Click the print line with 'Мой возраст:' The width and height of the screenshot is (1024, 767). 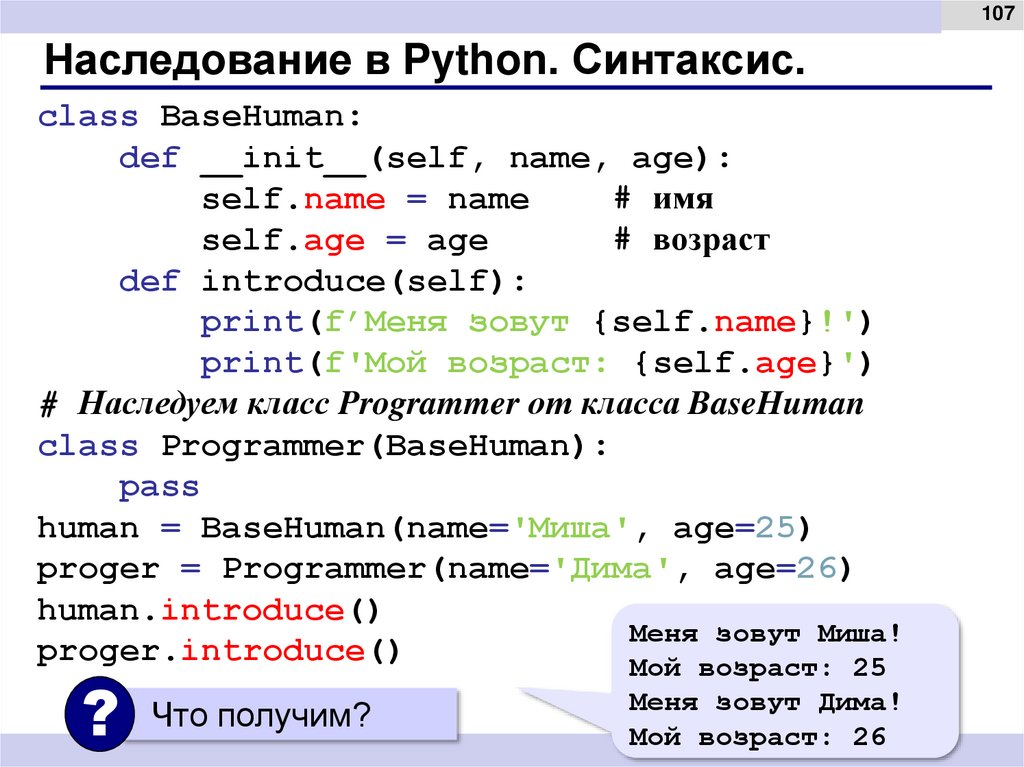point(536,364)
